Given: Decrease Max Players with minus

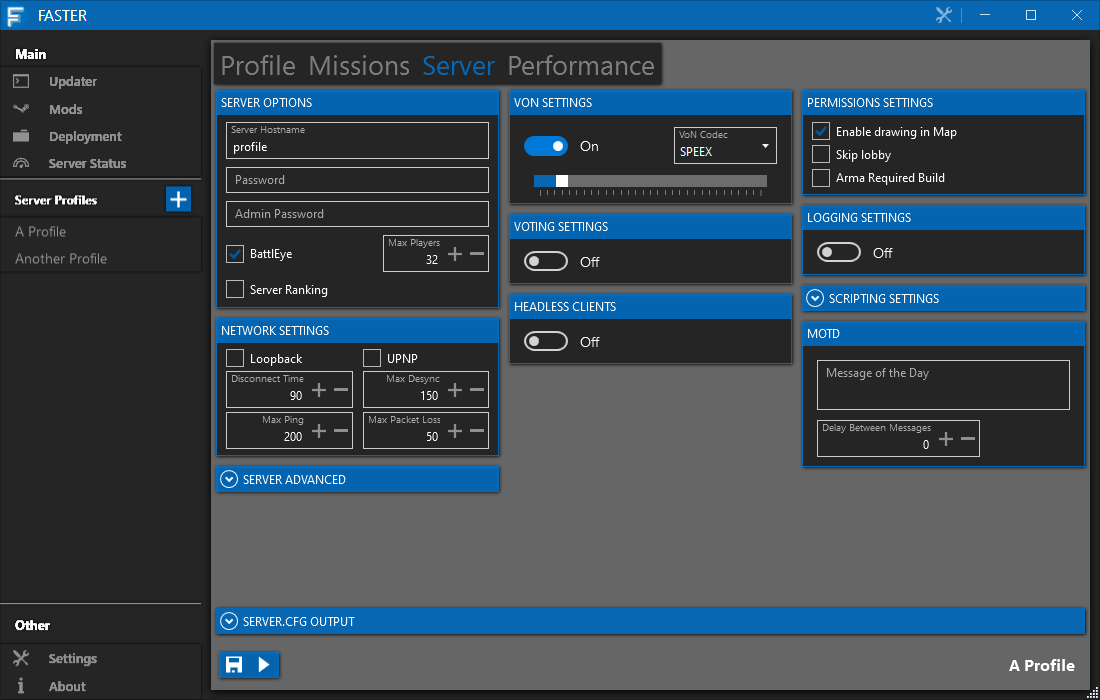Looking at the screenshot, I should coord(477,254).
